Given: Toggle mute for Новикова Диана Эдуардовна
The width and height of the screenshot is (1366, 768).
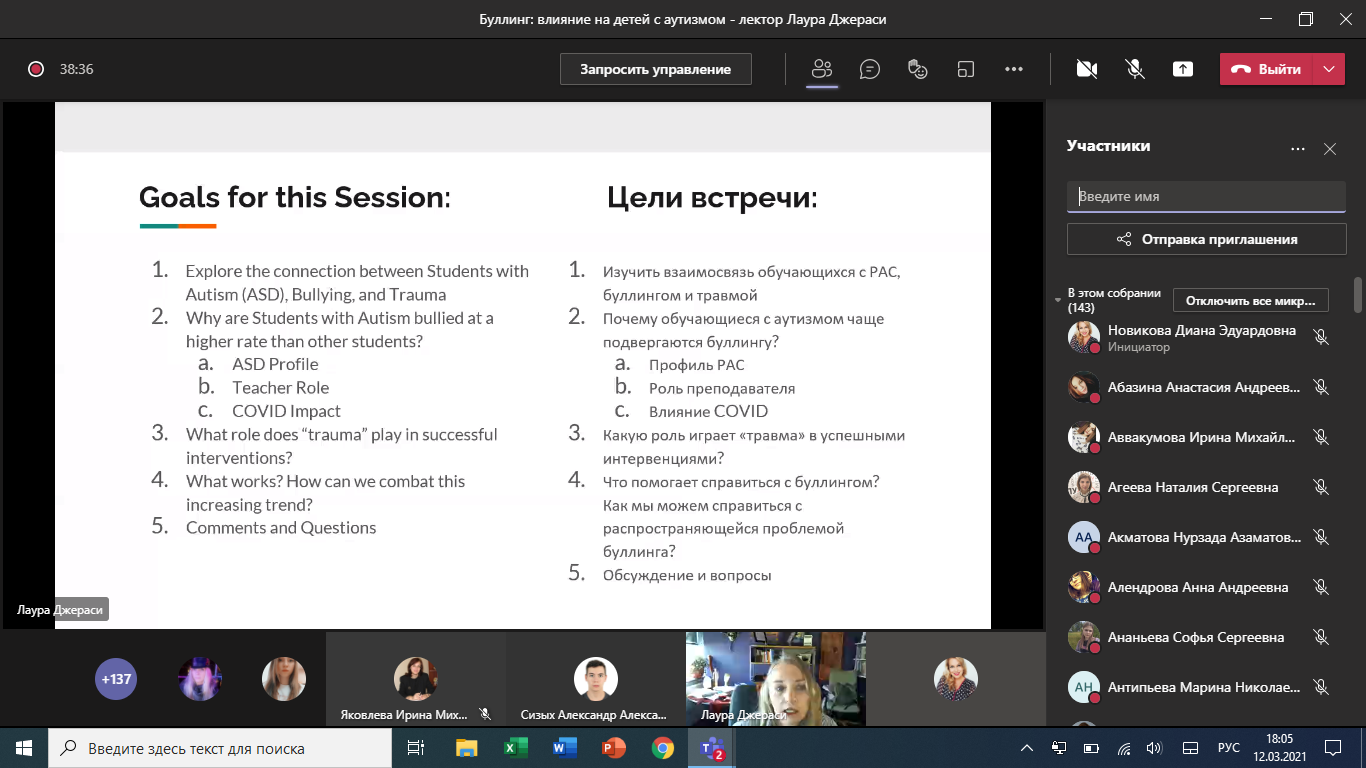Looking at the screenshot, I should [x=1321, y=337].
